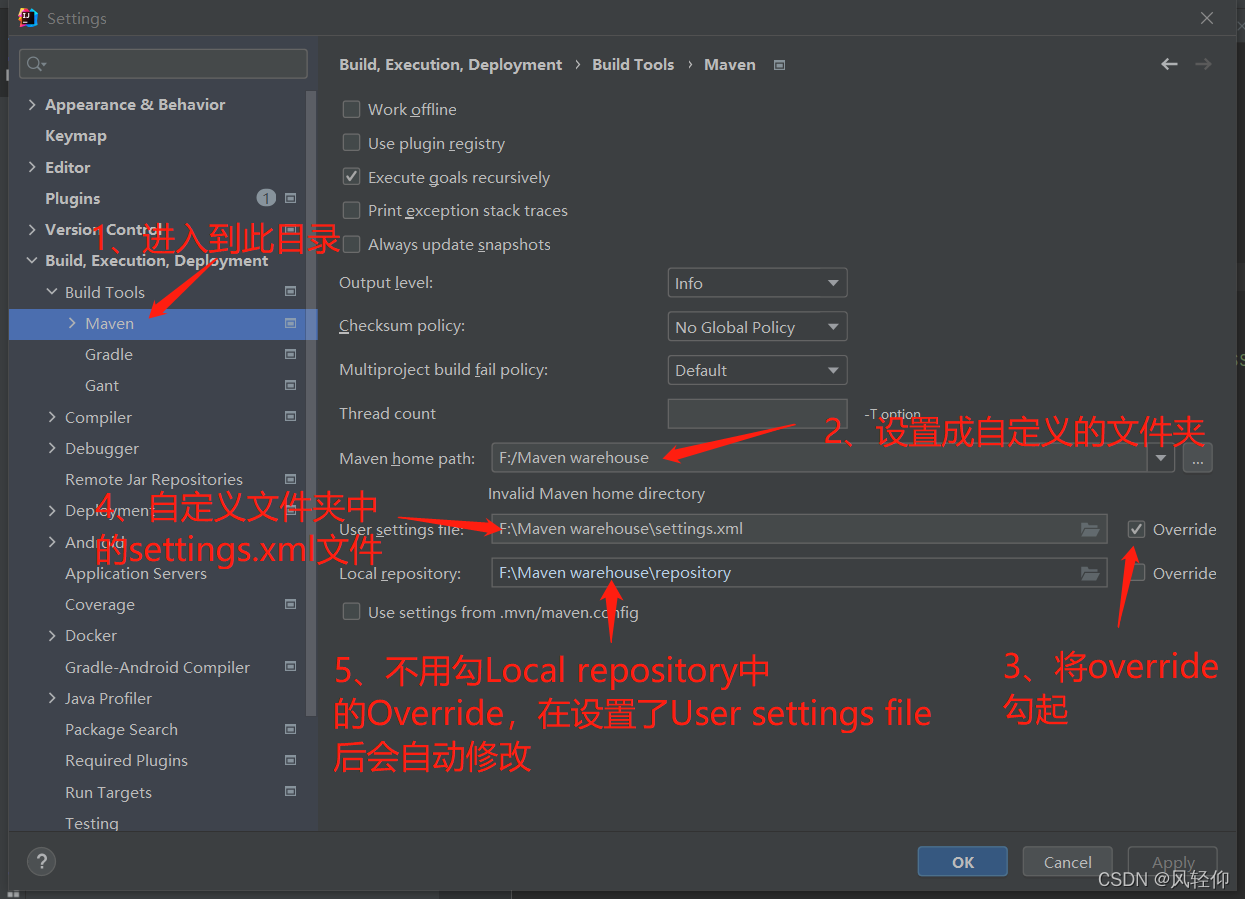Expand the Docker node

coord(52,635)
